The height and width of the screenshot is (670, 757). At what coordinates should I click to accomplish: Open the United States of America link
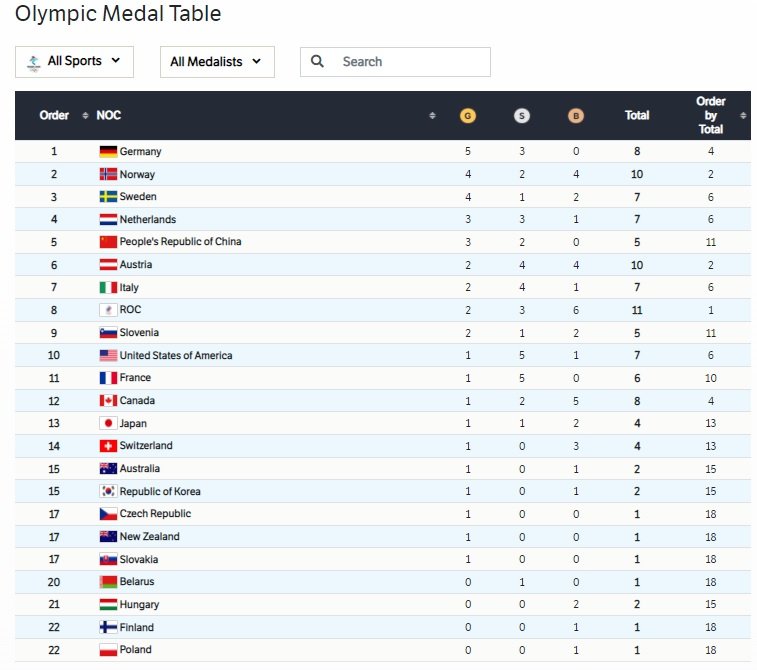pyautogui.click(x=176, y=355)
